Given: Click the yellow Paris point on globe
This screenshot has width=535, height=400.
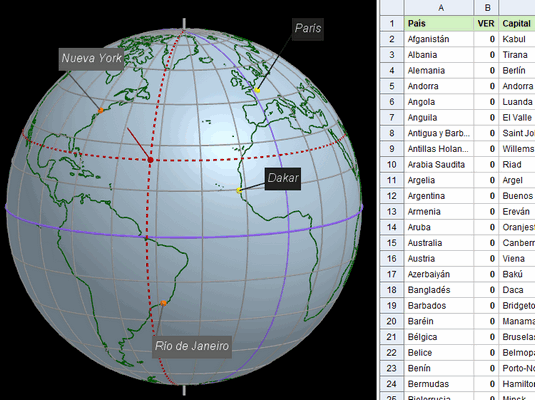Looking at the screenshot, I should (x=257, y=90).
